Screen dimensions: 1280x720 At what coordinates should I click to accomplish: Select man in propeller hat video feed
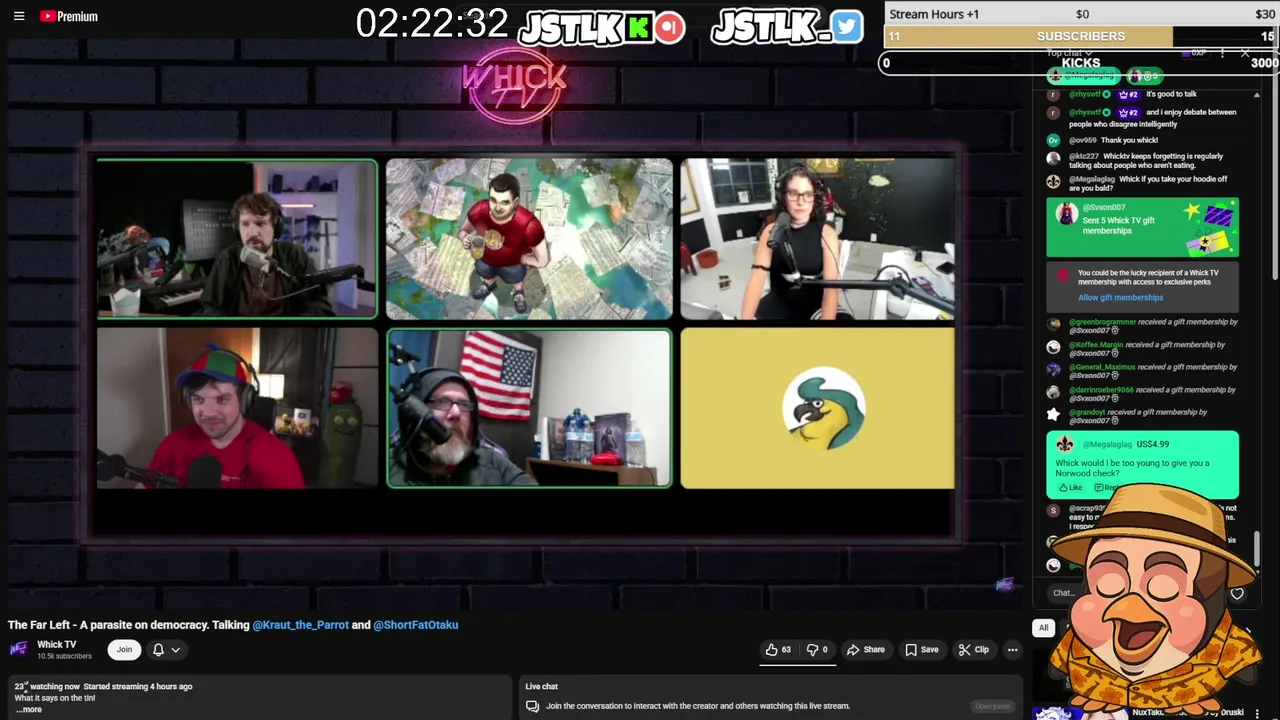click(x=237, y=408)
